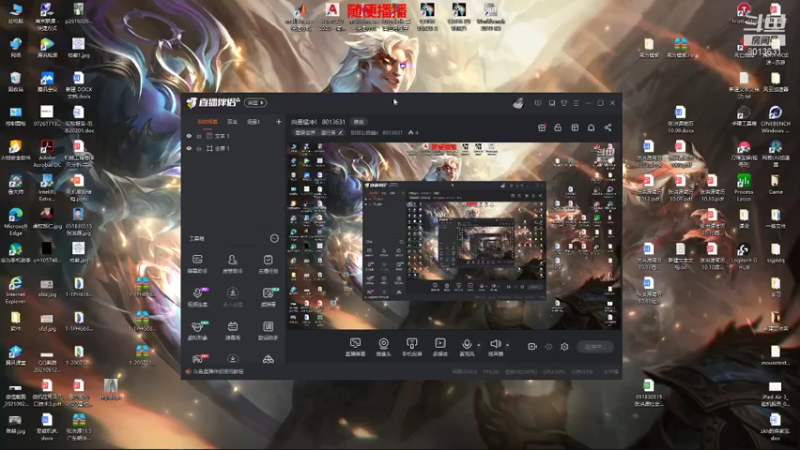
Task: Switch to the middle scene tab
Action: 232,122
